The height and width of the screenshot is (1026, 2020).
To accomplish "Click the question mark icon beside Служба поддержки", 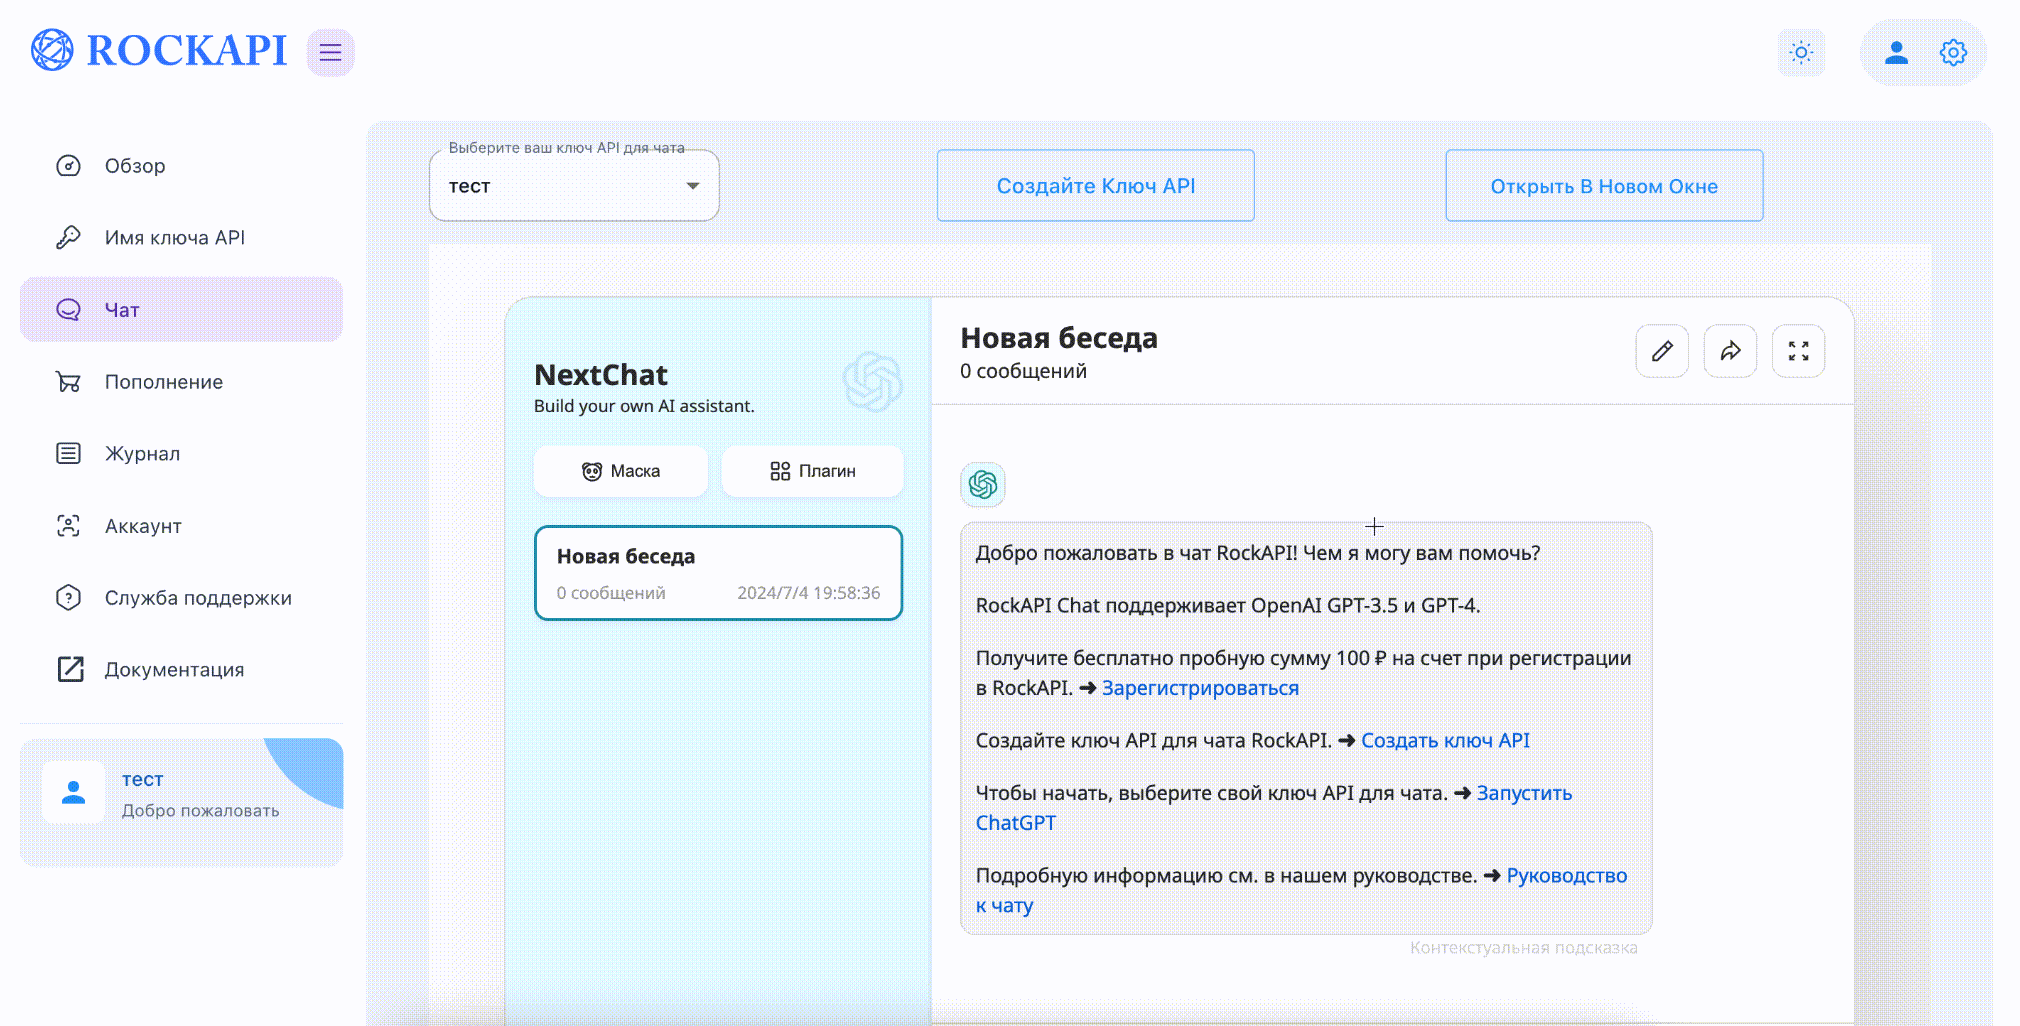I will click(68, 598).
